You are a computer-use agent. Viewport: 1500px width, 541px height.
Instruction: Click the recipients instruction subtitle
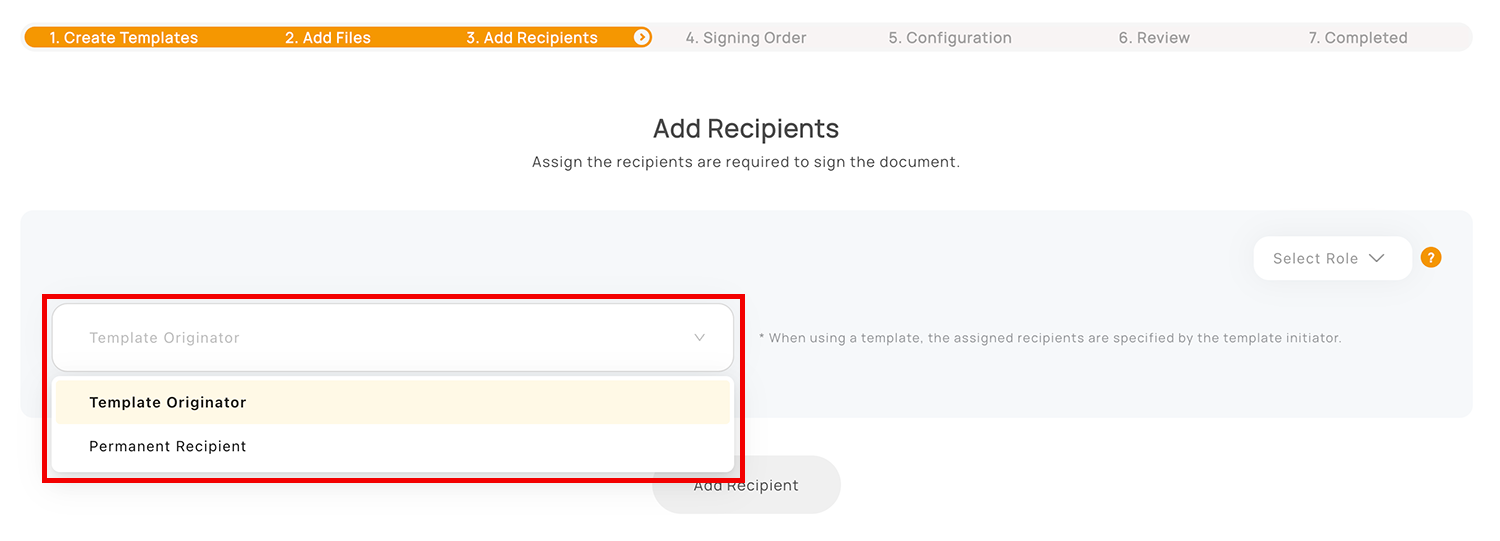746,162
